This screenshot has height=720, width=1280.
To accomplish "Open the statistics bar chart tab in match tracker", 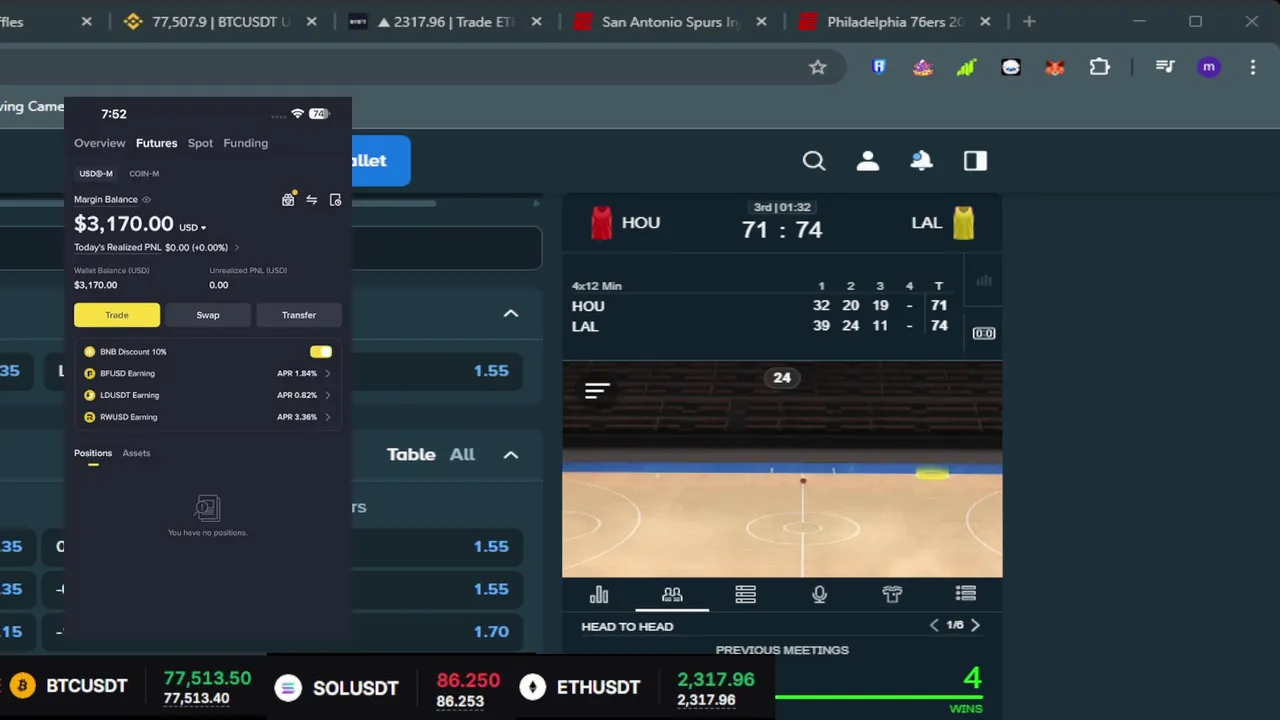I will (599, 595).
